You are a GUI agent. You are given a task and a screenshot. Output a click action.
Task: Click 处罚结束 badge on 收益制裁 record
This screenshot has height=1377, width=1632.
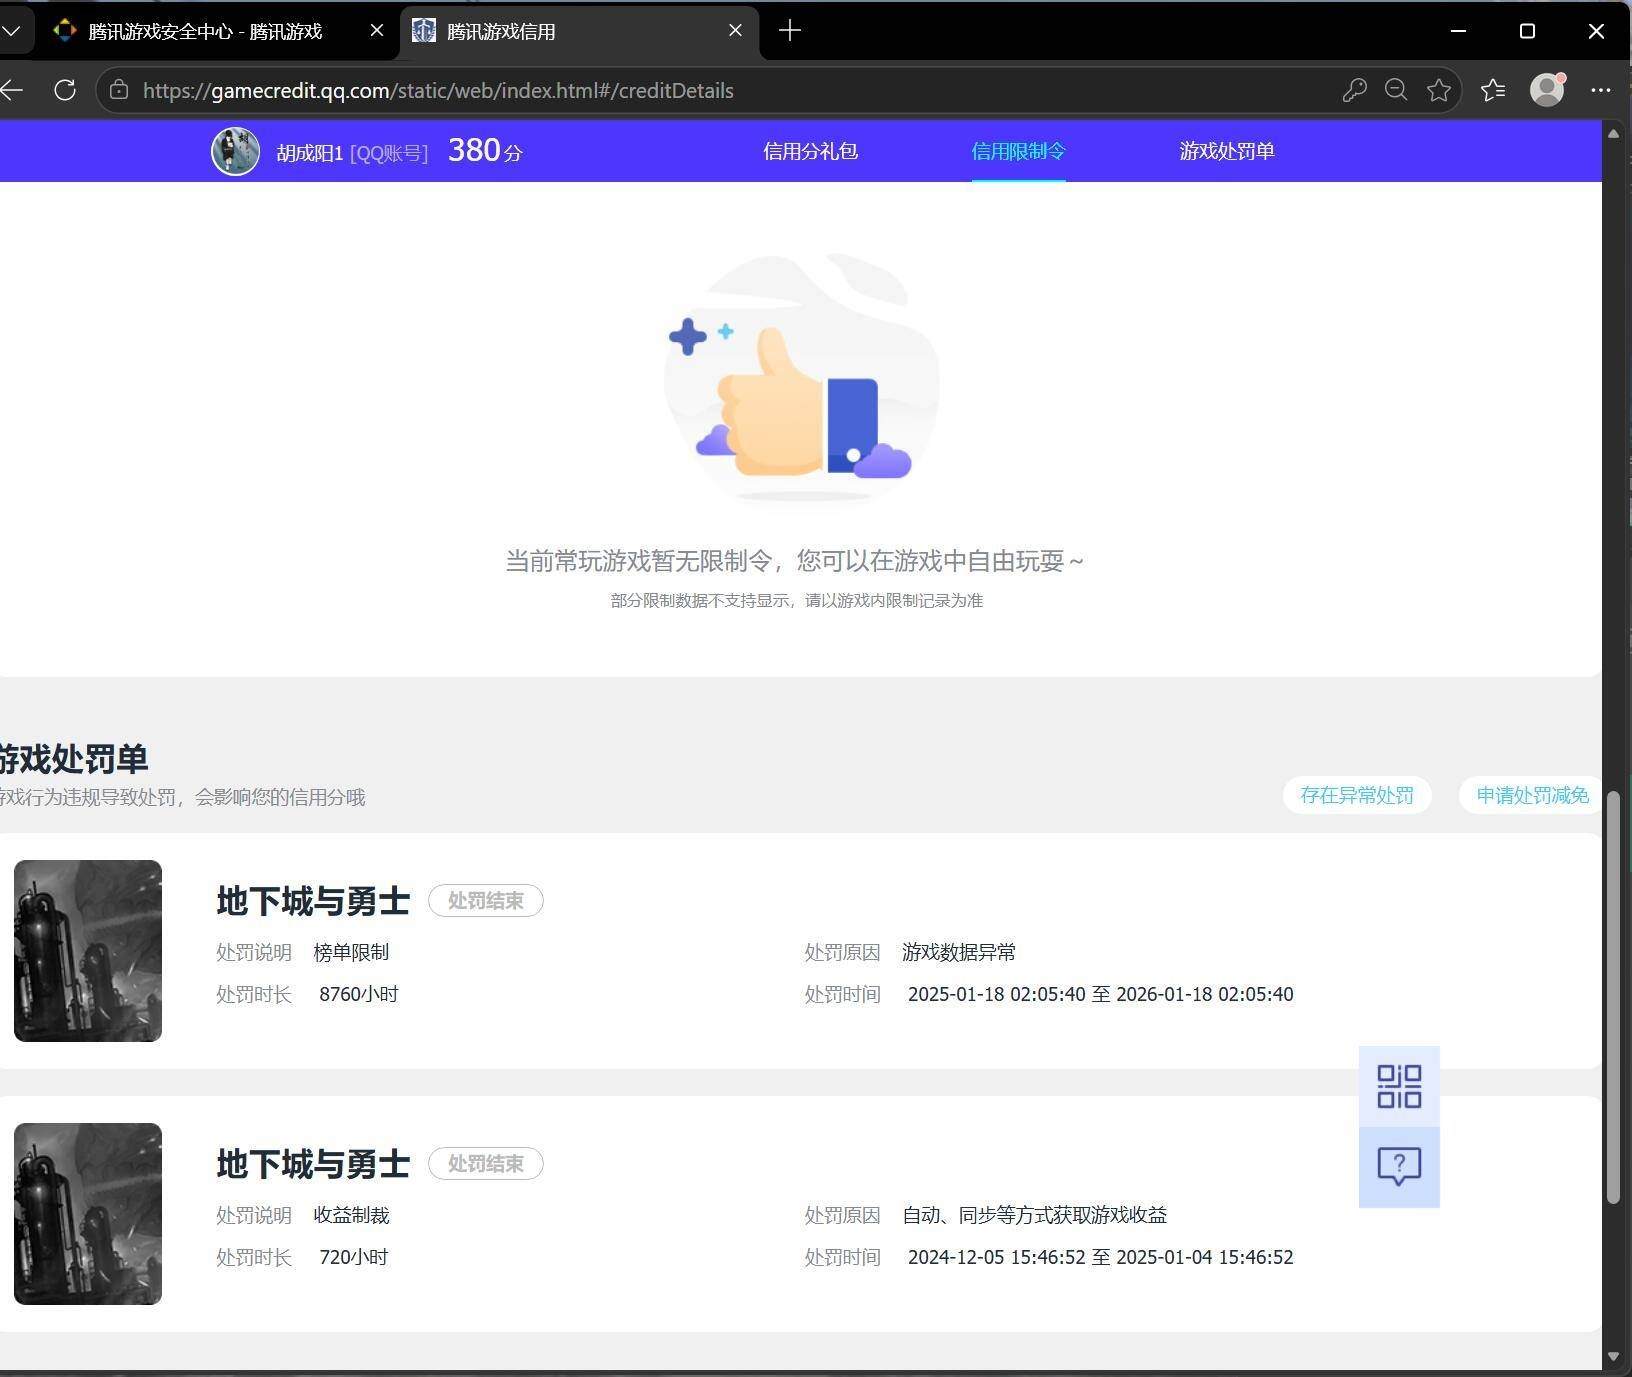(485, 1163)
